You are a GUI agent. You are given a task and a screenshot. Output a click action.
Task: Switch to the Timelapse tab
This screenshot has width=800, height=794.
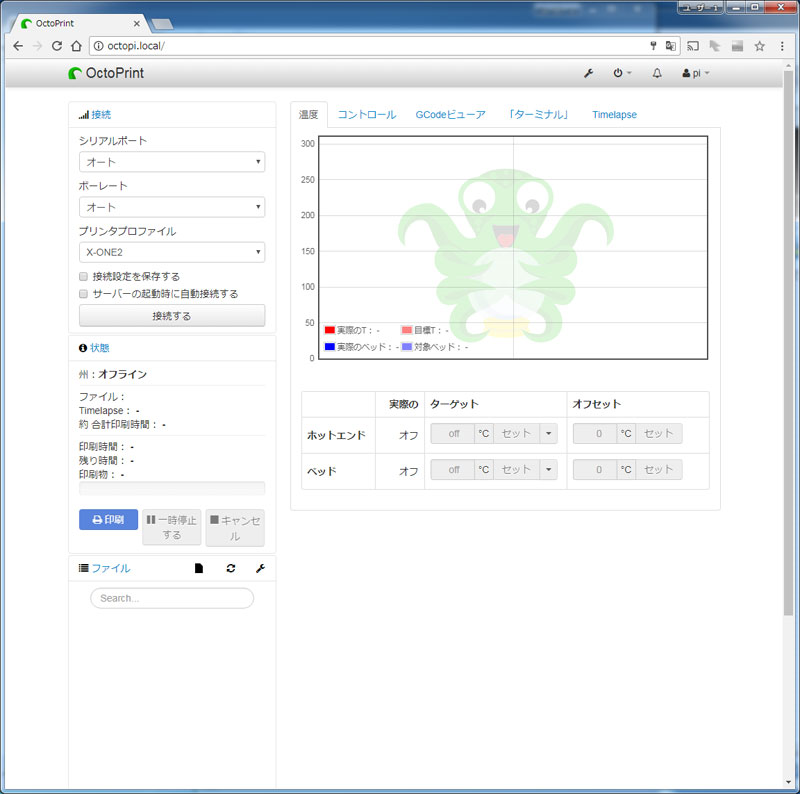point(614,115)
